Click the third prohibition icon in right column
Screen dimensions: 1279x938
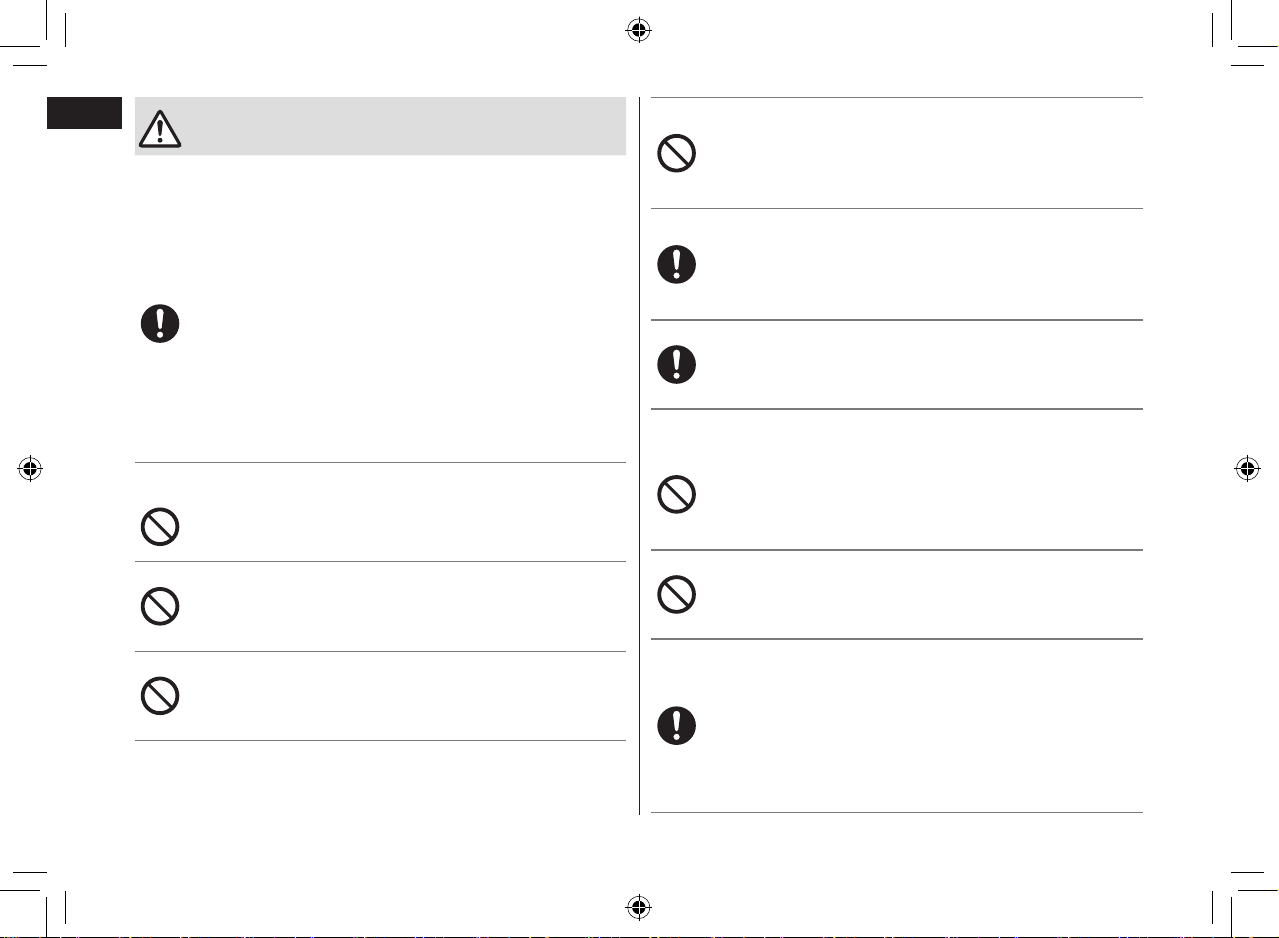677,595
